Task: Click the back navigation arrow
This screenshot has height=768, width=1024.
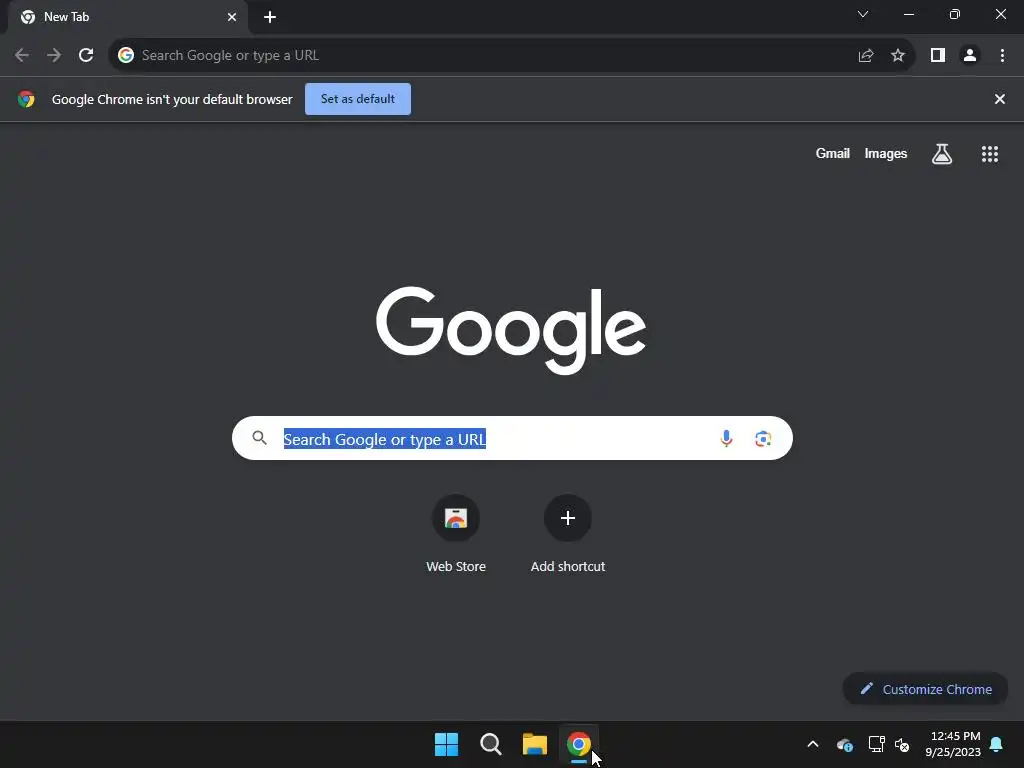Action: pyautogui.click(x=22, y=56)
